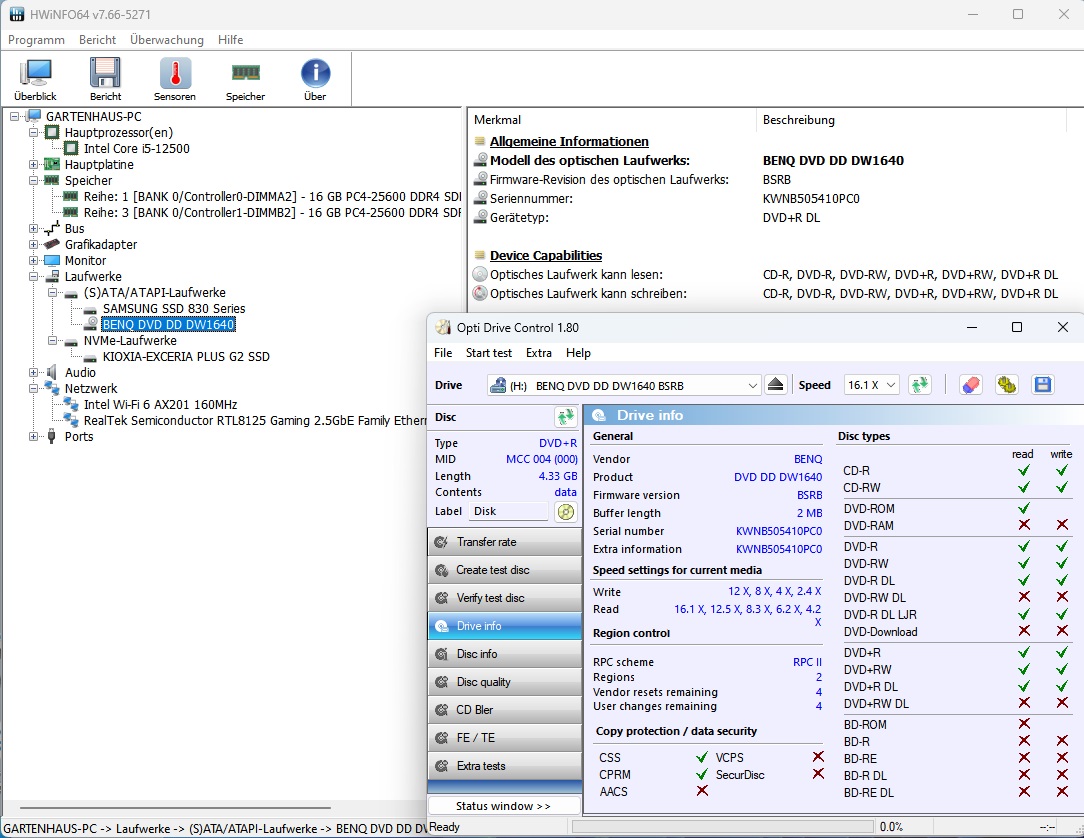Open File menu in Opti Drive Control
Screen dimensions: 1084x838
click(443, 353)
